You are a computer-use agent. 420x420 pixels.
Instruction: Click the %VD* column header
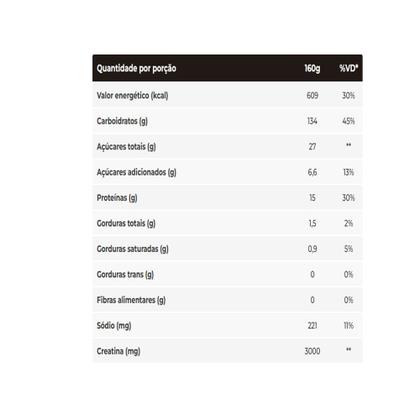pos(348,68)
